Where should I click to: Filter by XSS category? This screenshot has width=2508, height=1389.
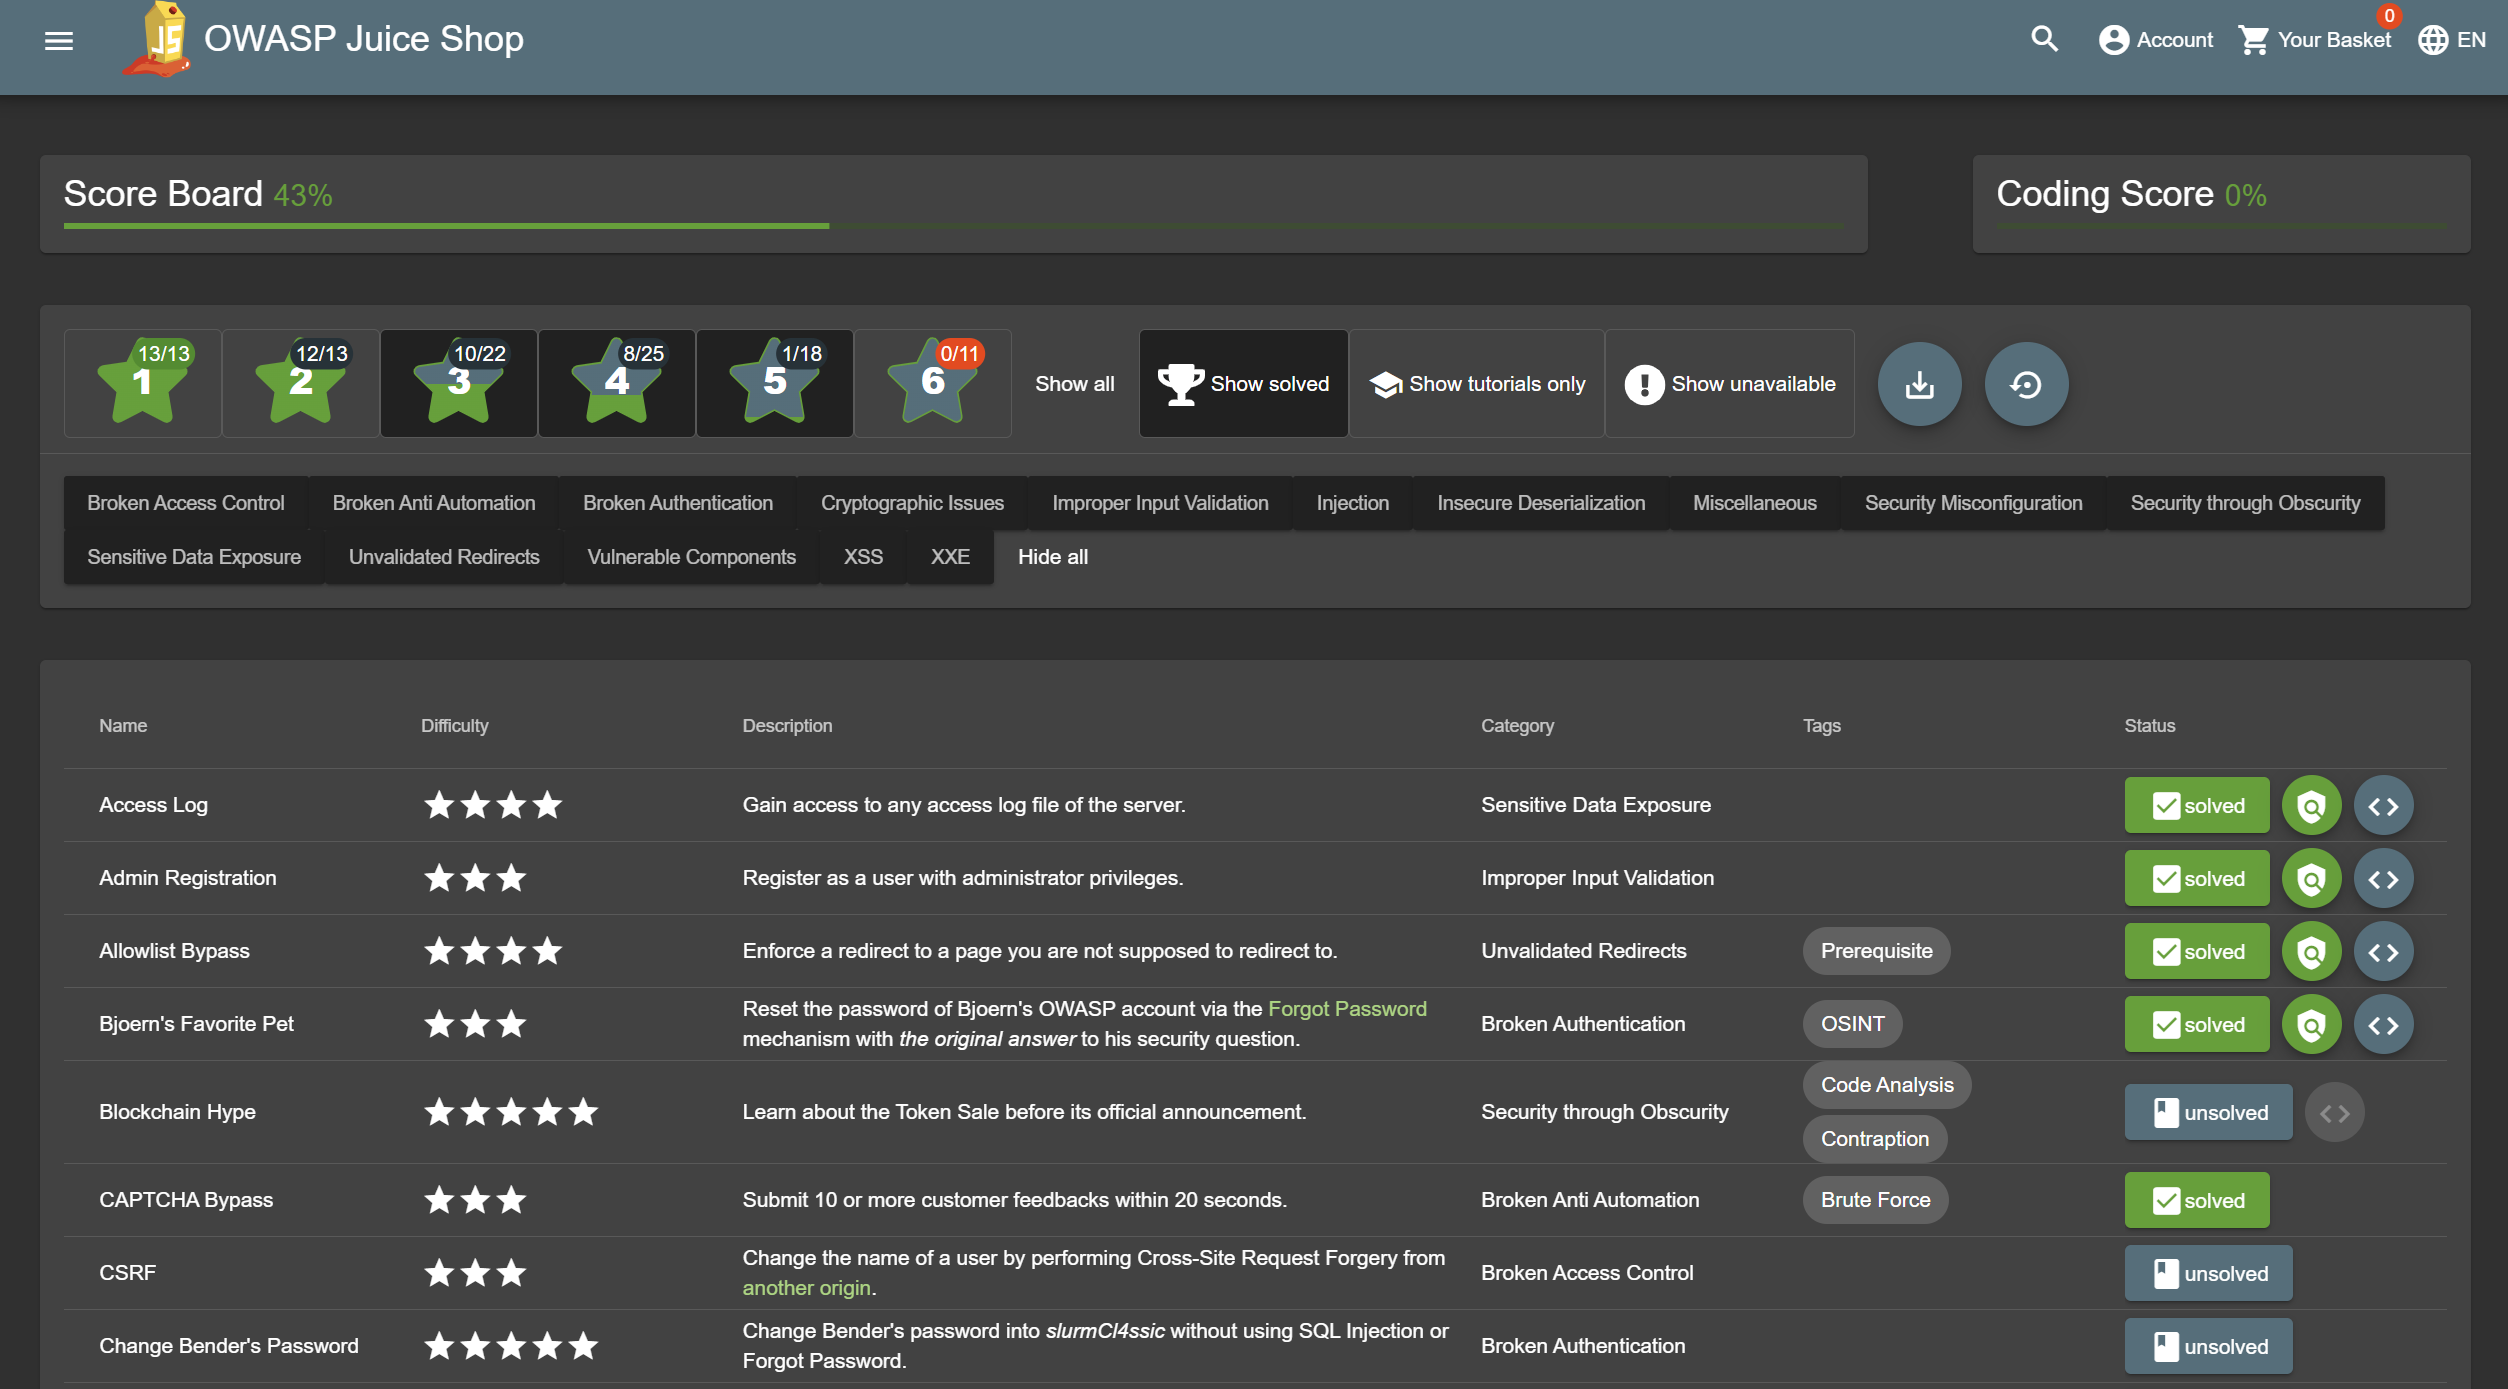tap(863, 557)
